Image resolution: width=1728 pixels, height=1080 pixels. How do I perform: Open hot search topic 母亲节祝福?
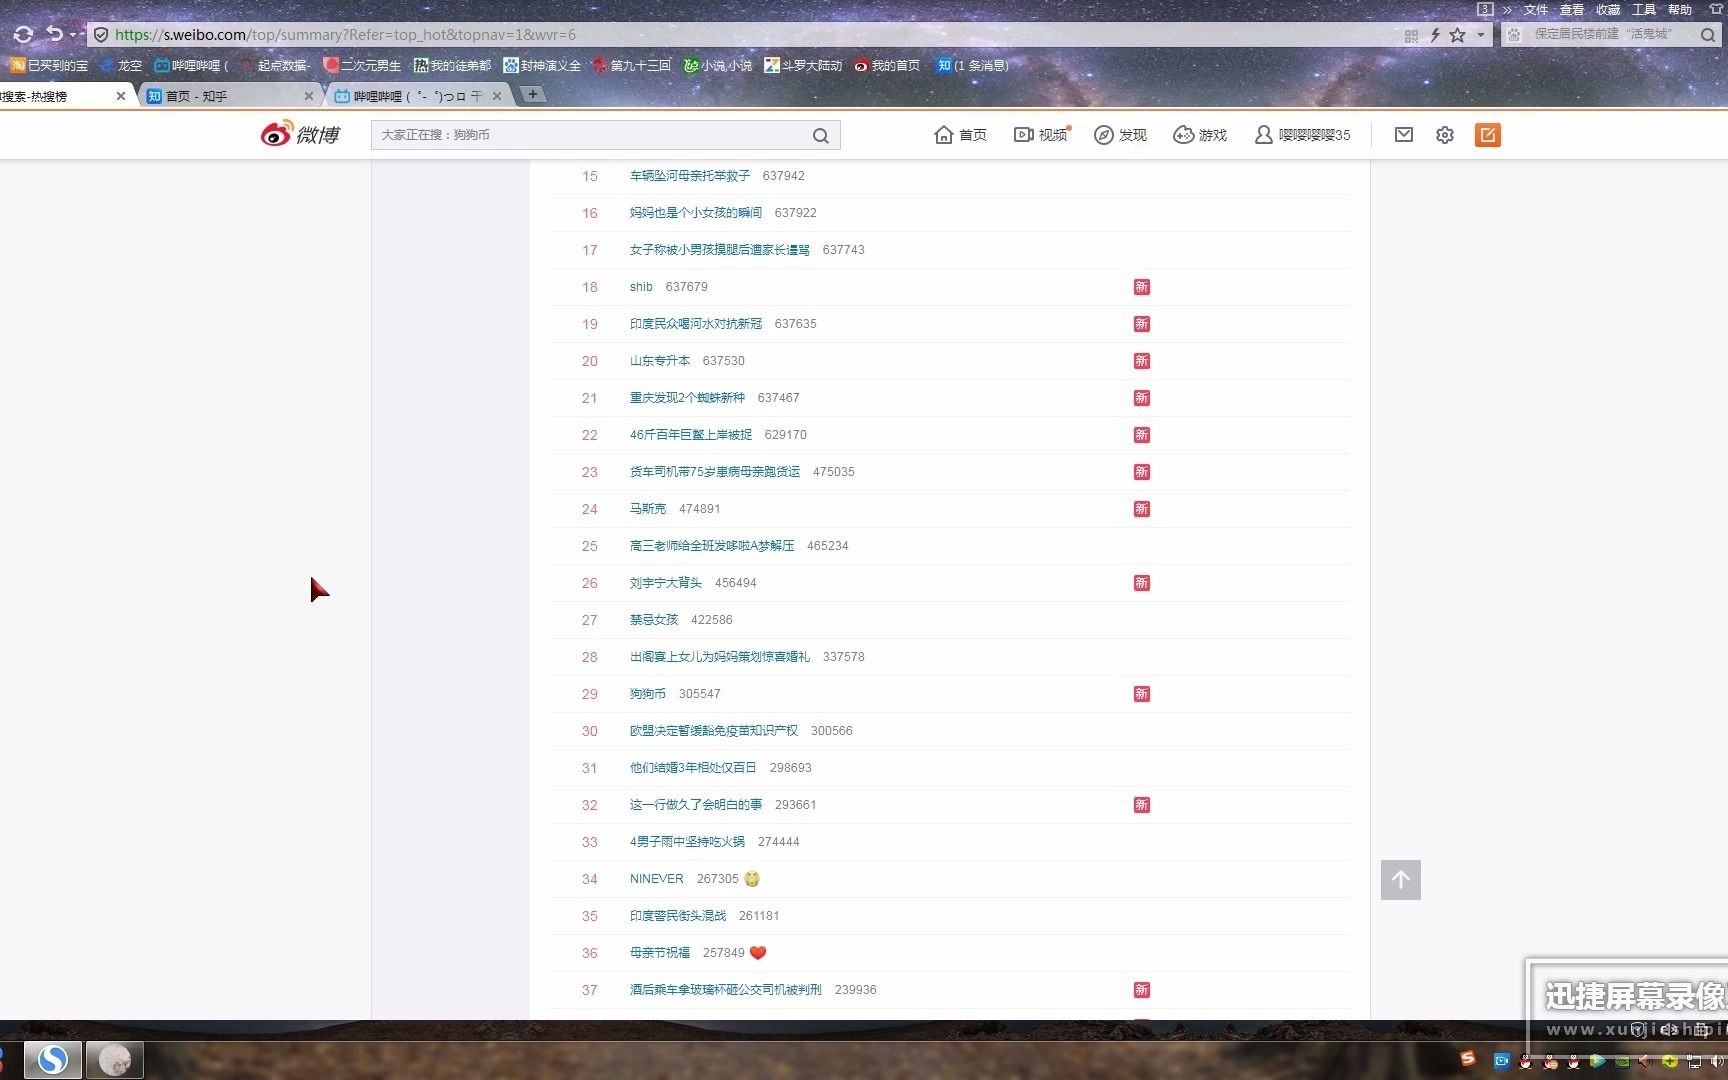click(x=660, y=953)
